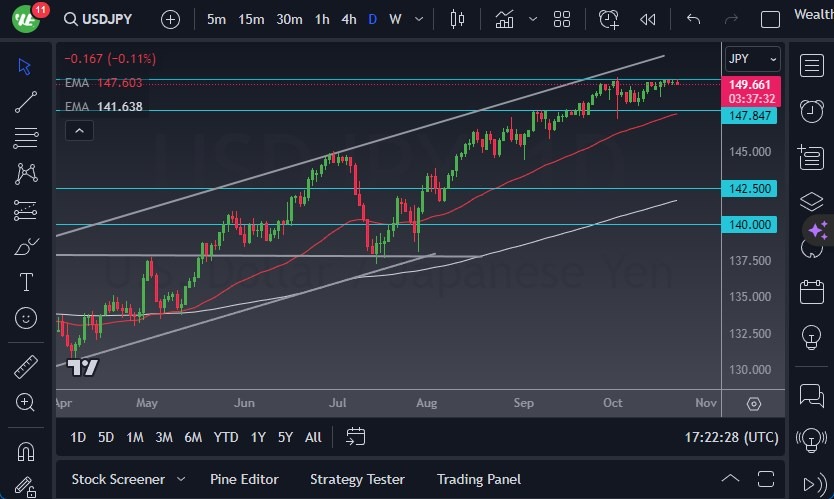Select the 4h timeframe
Screen dimensions: 834x499
pos(348,19)
